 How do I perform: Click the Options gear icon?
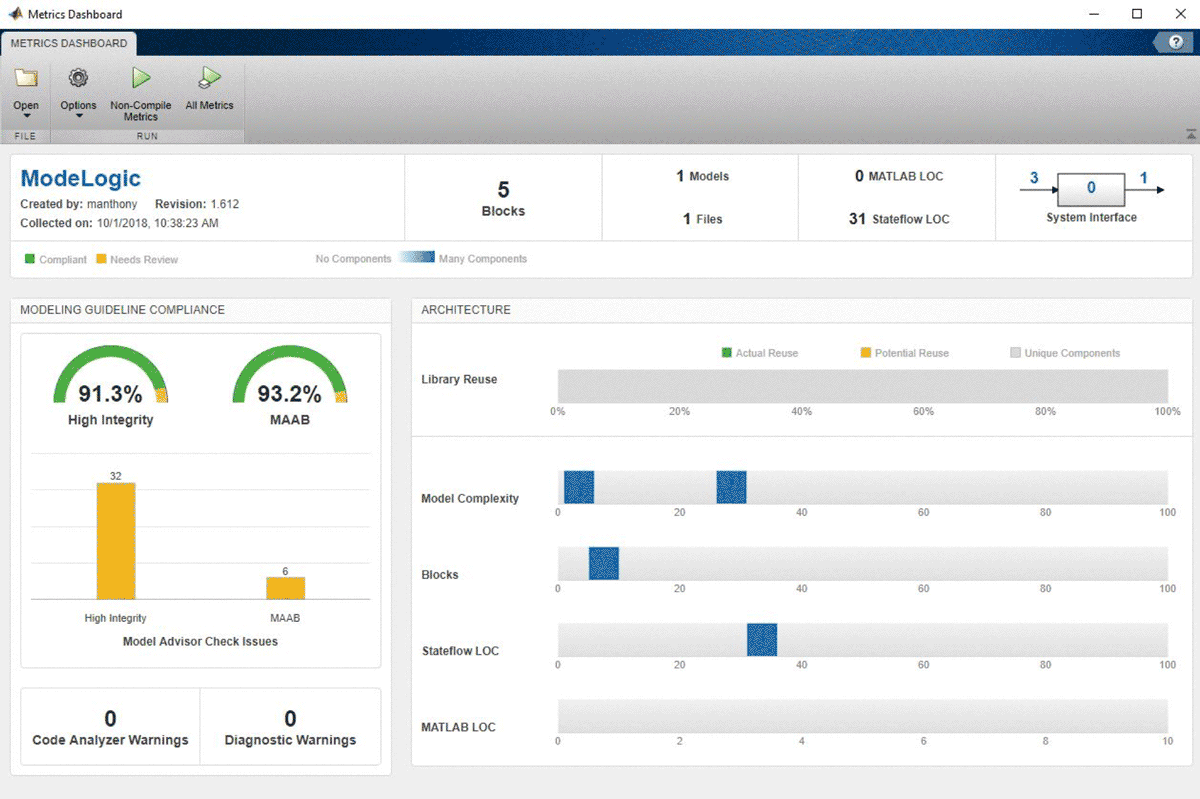coord(78,79)
